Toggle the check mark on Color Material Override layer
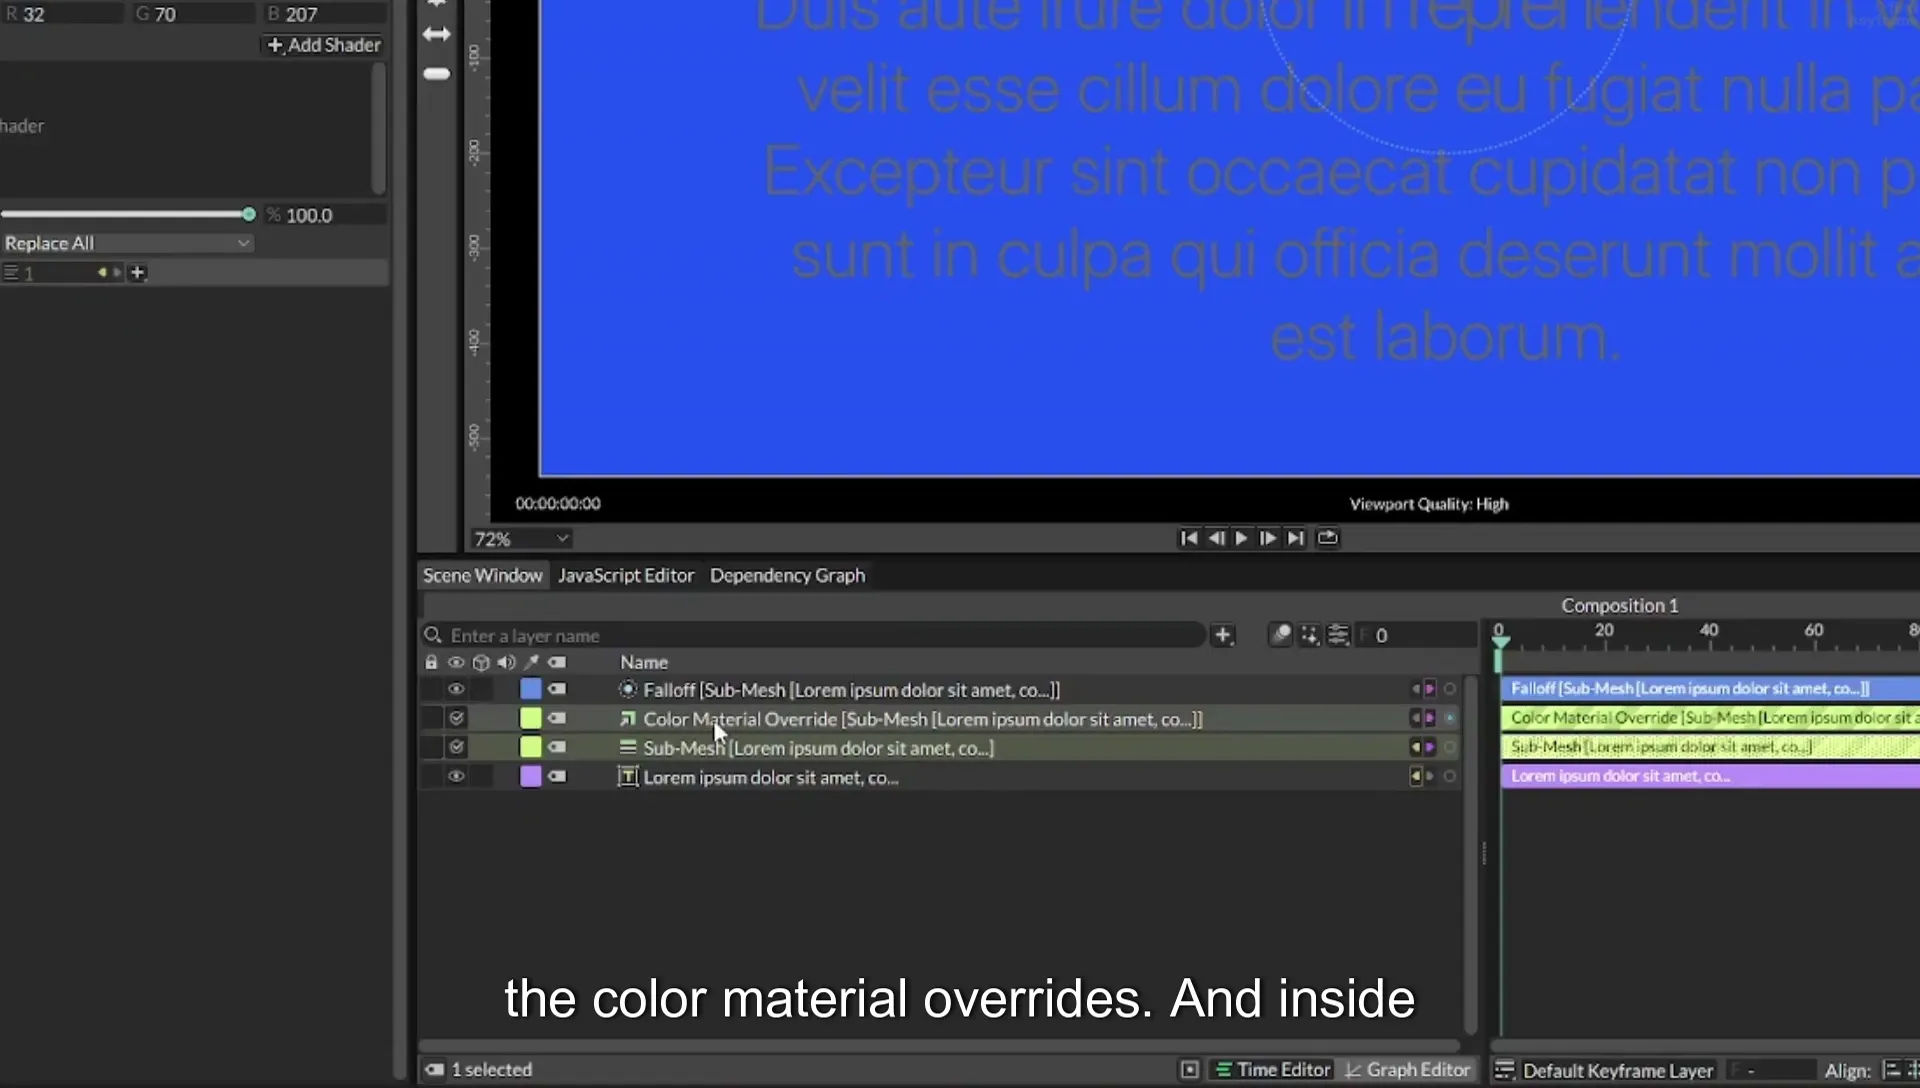Screen dimensions: 1920x1088 pyautogui.click(x=457, y=718)
